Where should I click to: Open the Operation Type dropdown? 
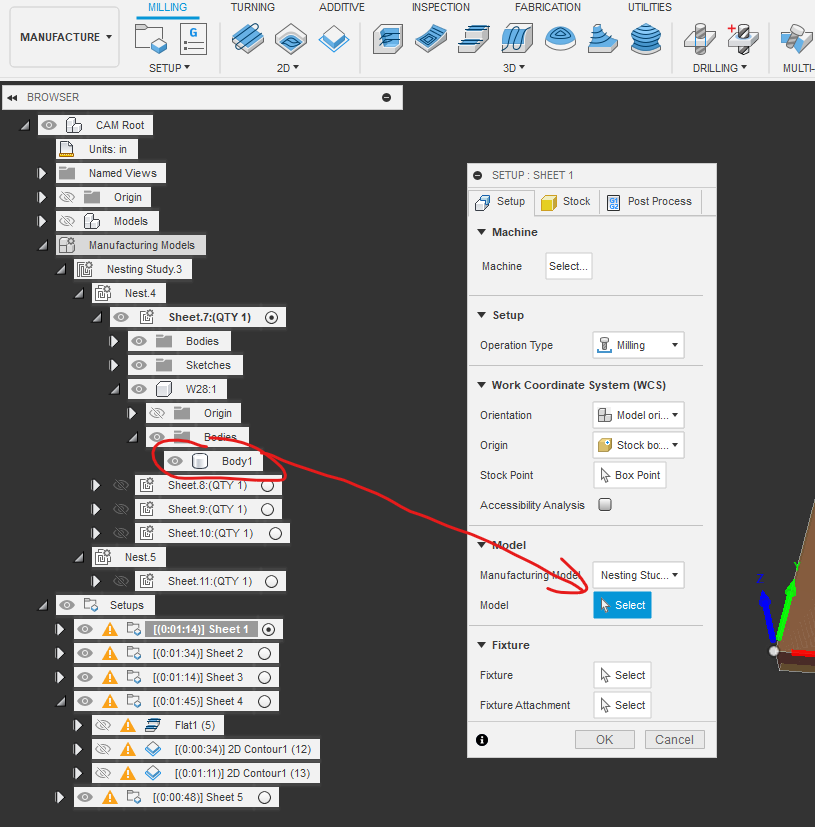(638, 344)
